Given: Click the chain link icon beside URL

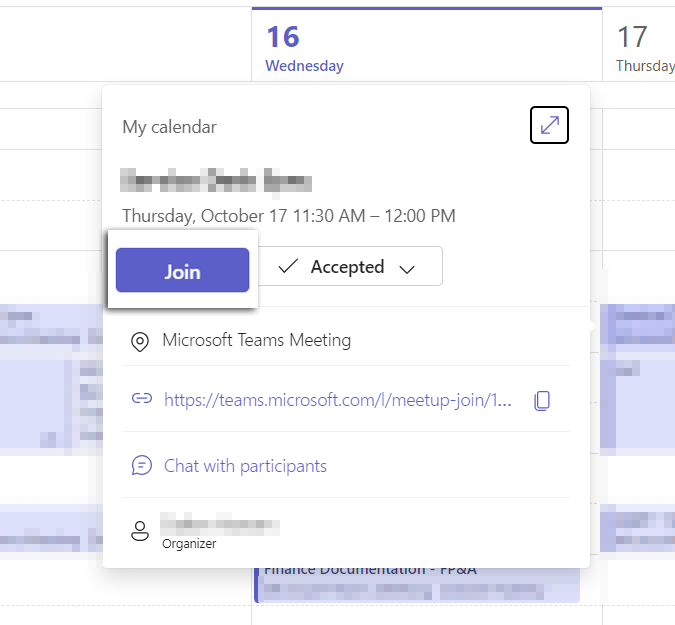Looking at the screenshot, I should [x=141, y=400].
